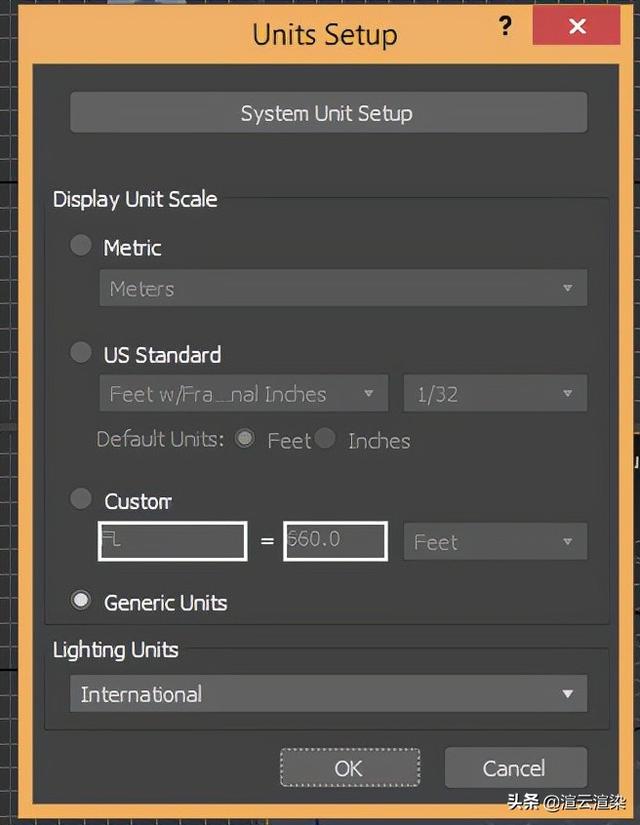
Task: Select the Custom radio button
Action: pyautogui.click(x=81, y=499)
